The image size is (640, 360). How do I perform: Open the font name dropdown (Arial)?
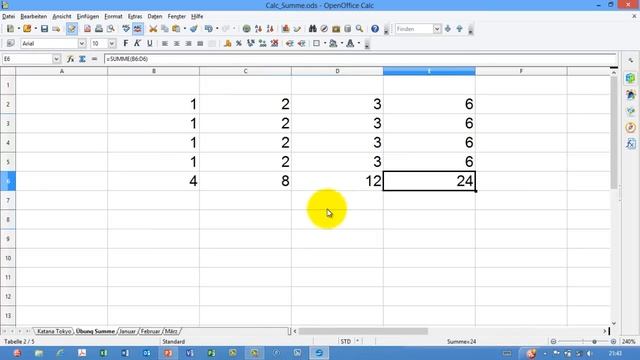82,44
